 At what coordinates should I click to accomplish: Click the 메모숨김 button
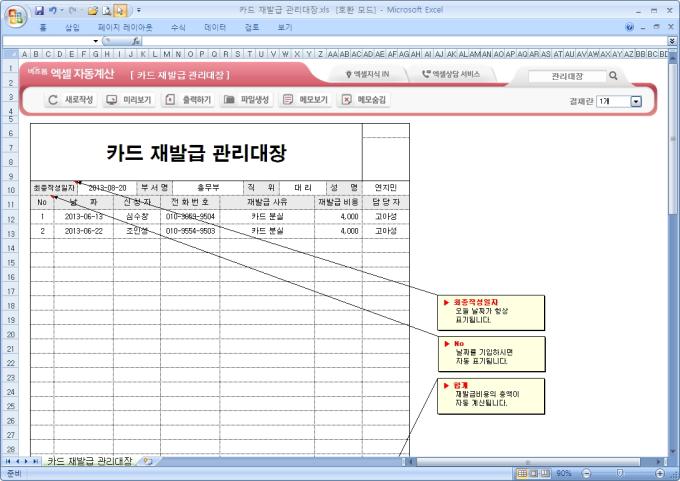tap(363, 100)
